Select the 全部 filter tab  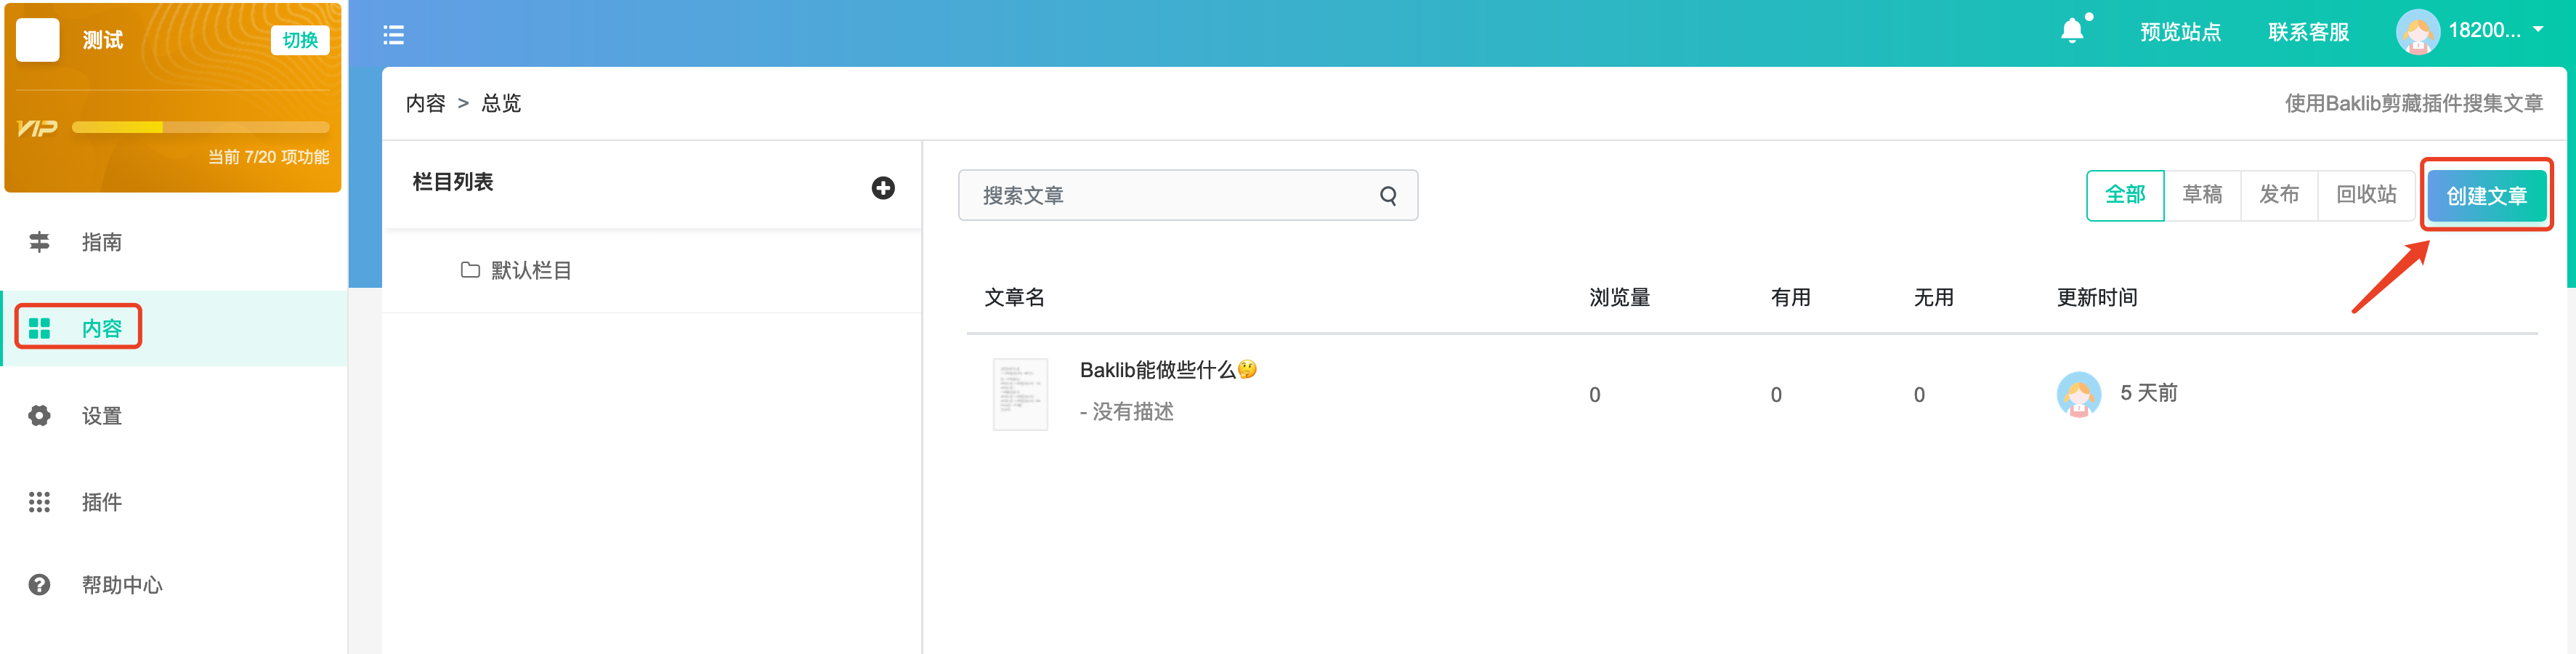point(2125,195)
